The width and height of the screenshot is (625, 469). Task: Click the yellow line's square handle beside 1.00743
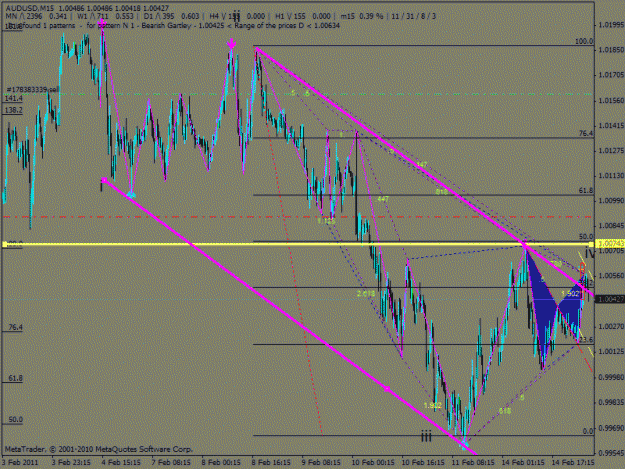click(591, 244)
